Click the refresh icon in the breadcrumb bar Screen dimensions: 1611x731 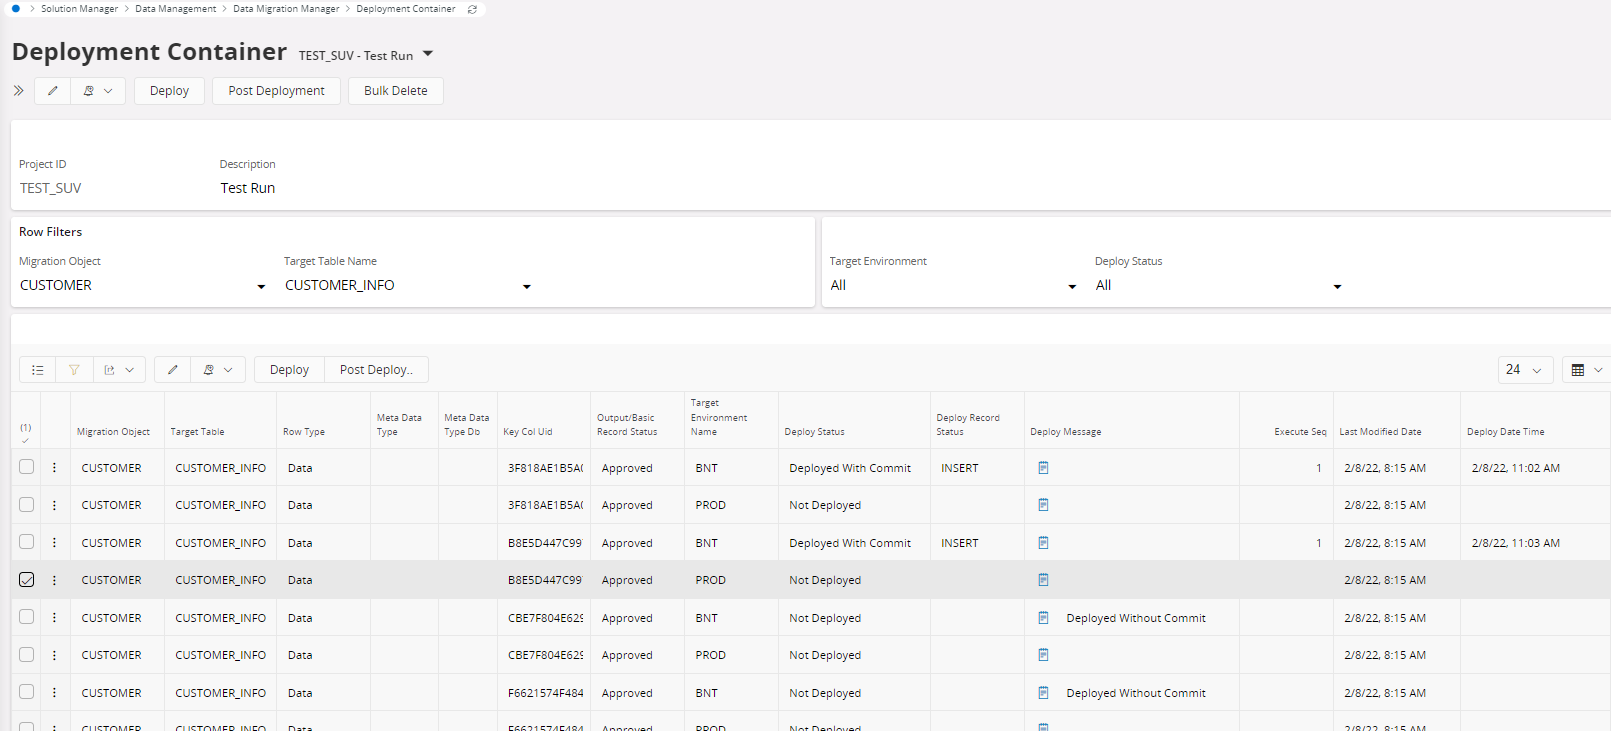coord(472,9)
